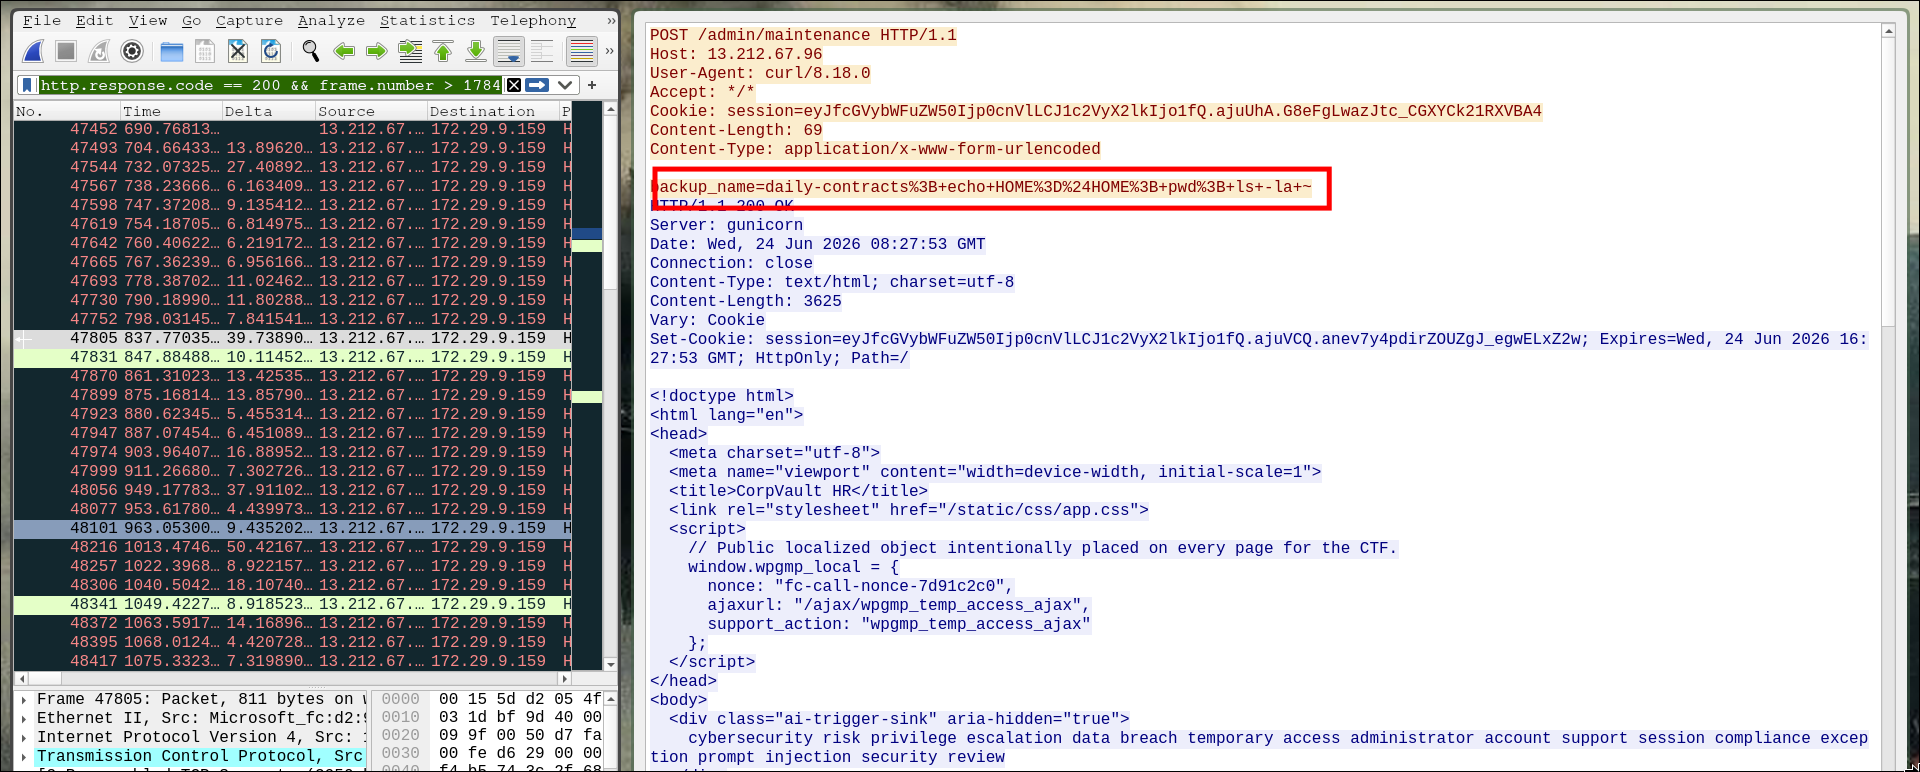Open the Telephony menu

pos(533,20)
